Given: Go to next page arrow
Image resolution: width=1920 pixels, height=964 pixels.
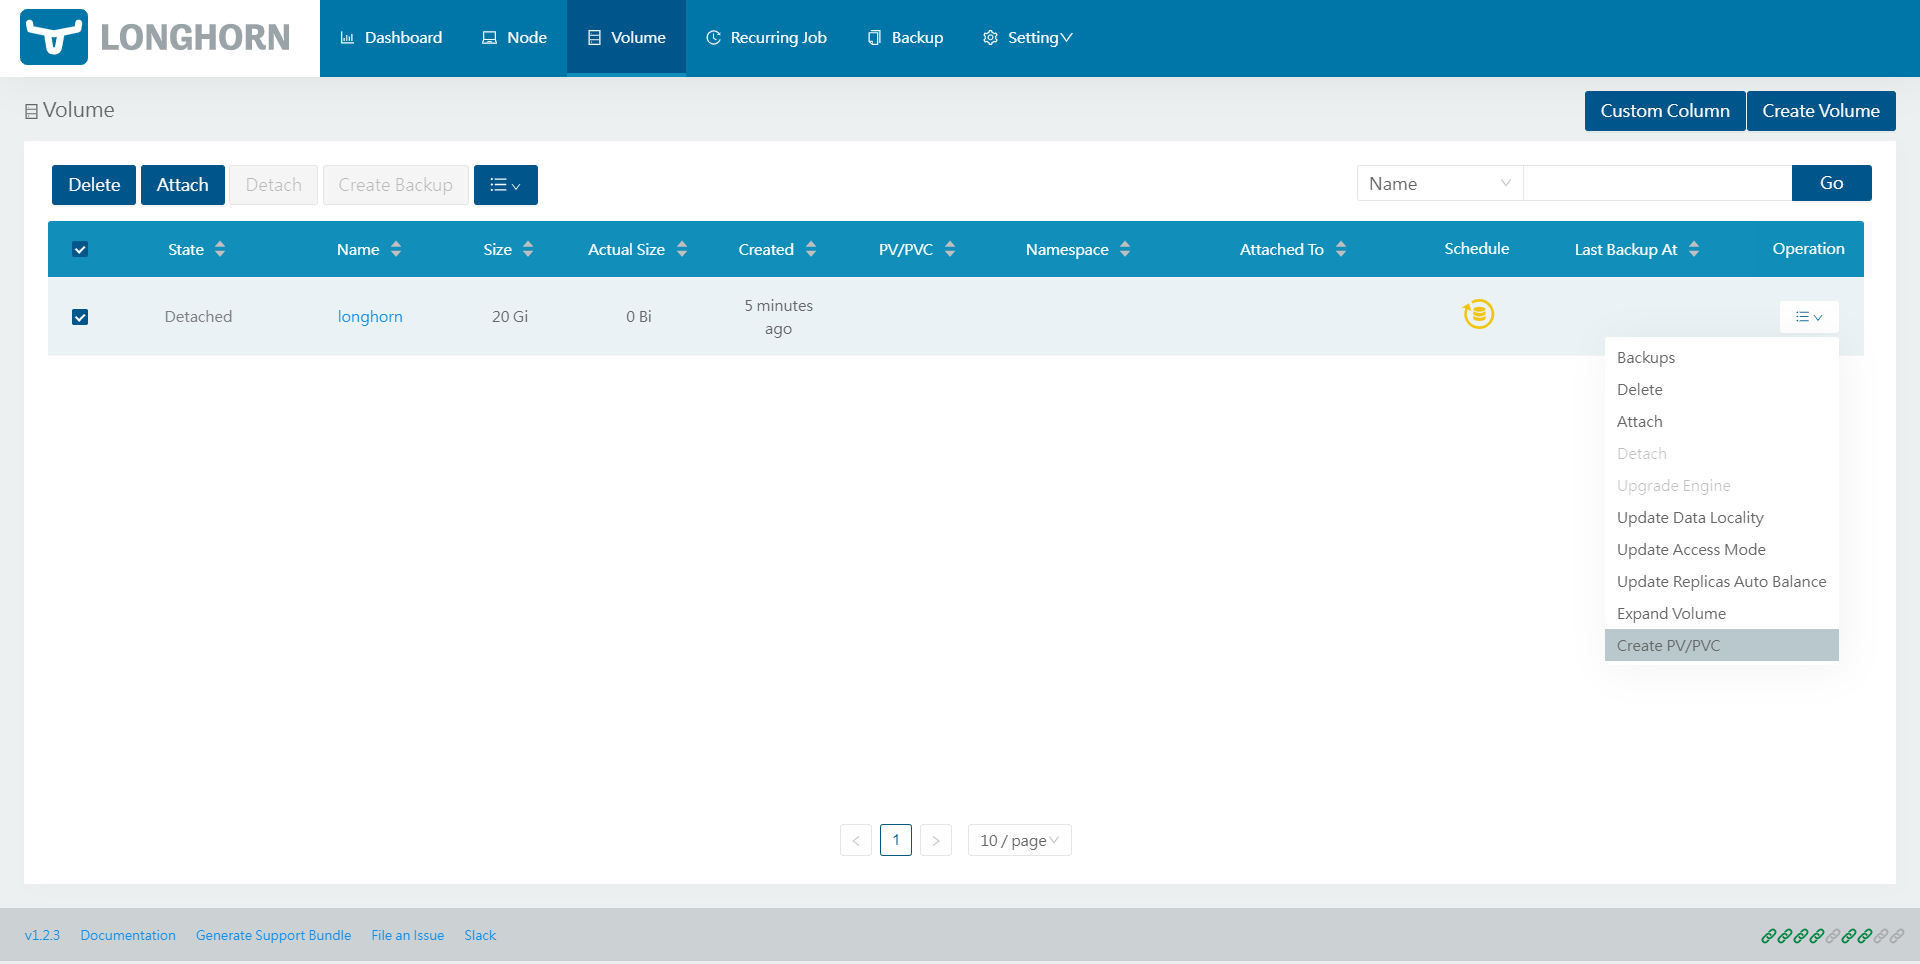Looking at the screenshot, I should click(x=936, y=840).
